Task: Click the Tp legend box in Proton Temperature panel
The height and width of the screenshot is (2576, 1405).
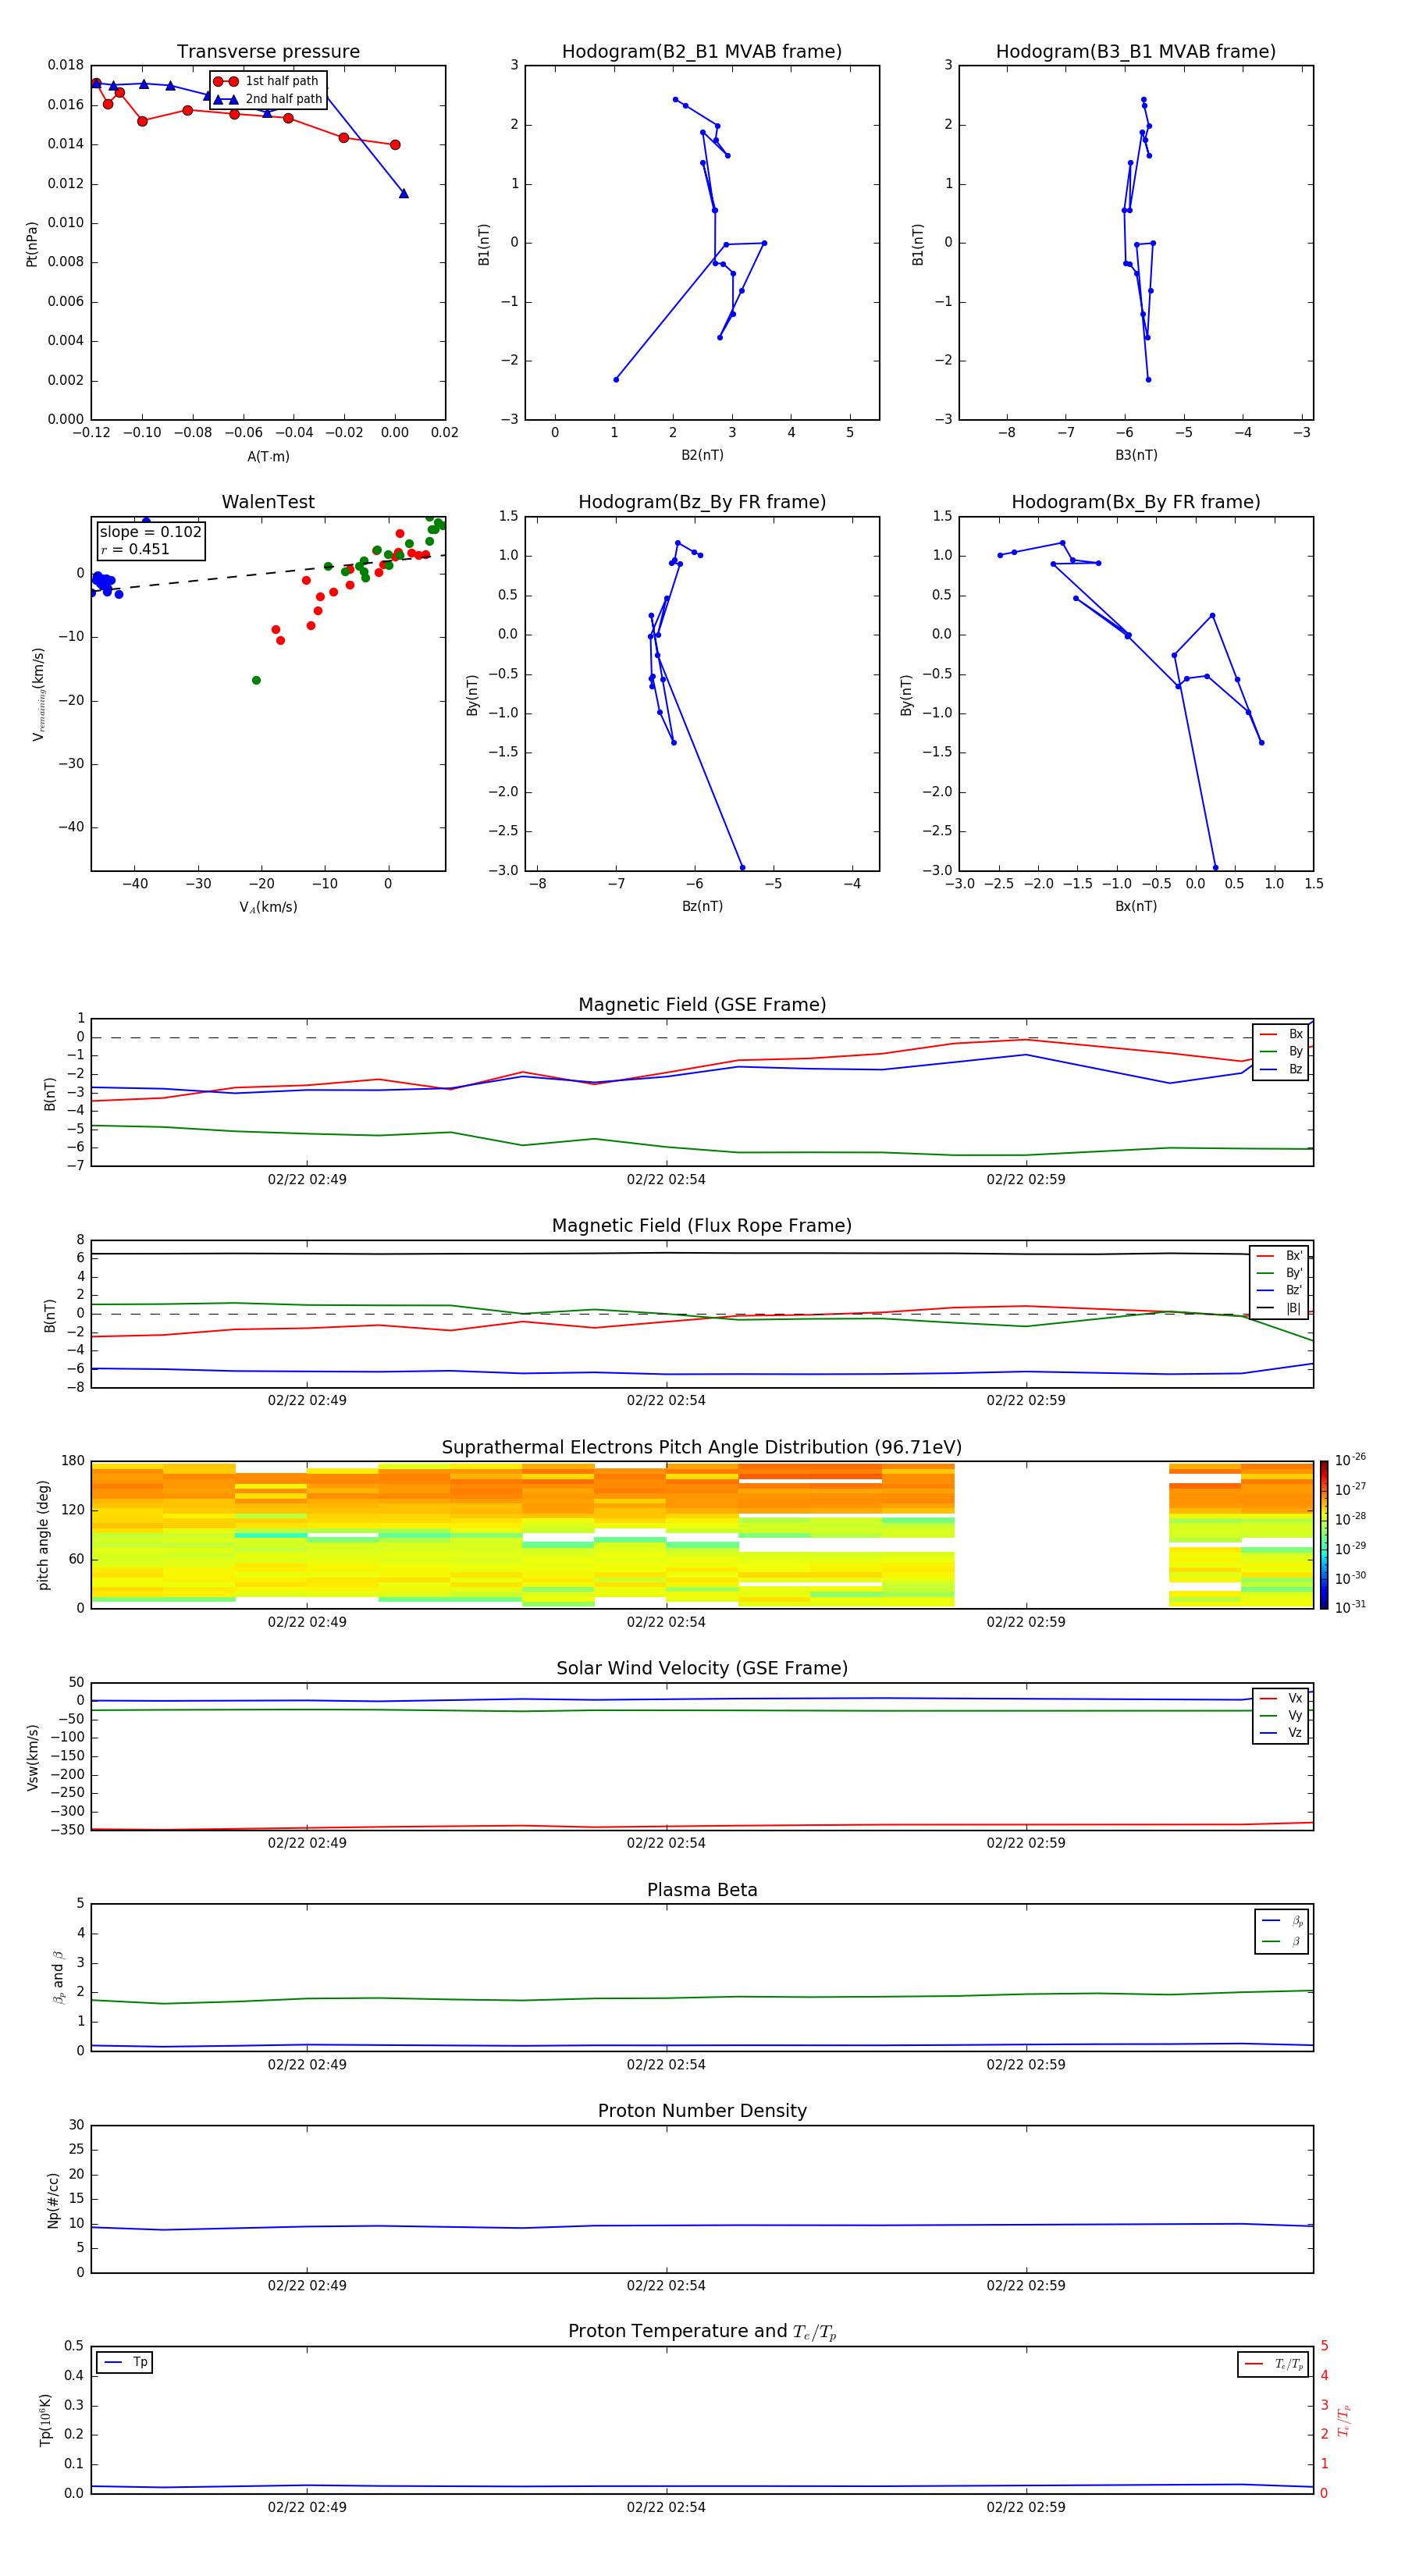Action: 125,2362
